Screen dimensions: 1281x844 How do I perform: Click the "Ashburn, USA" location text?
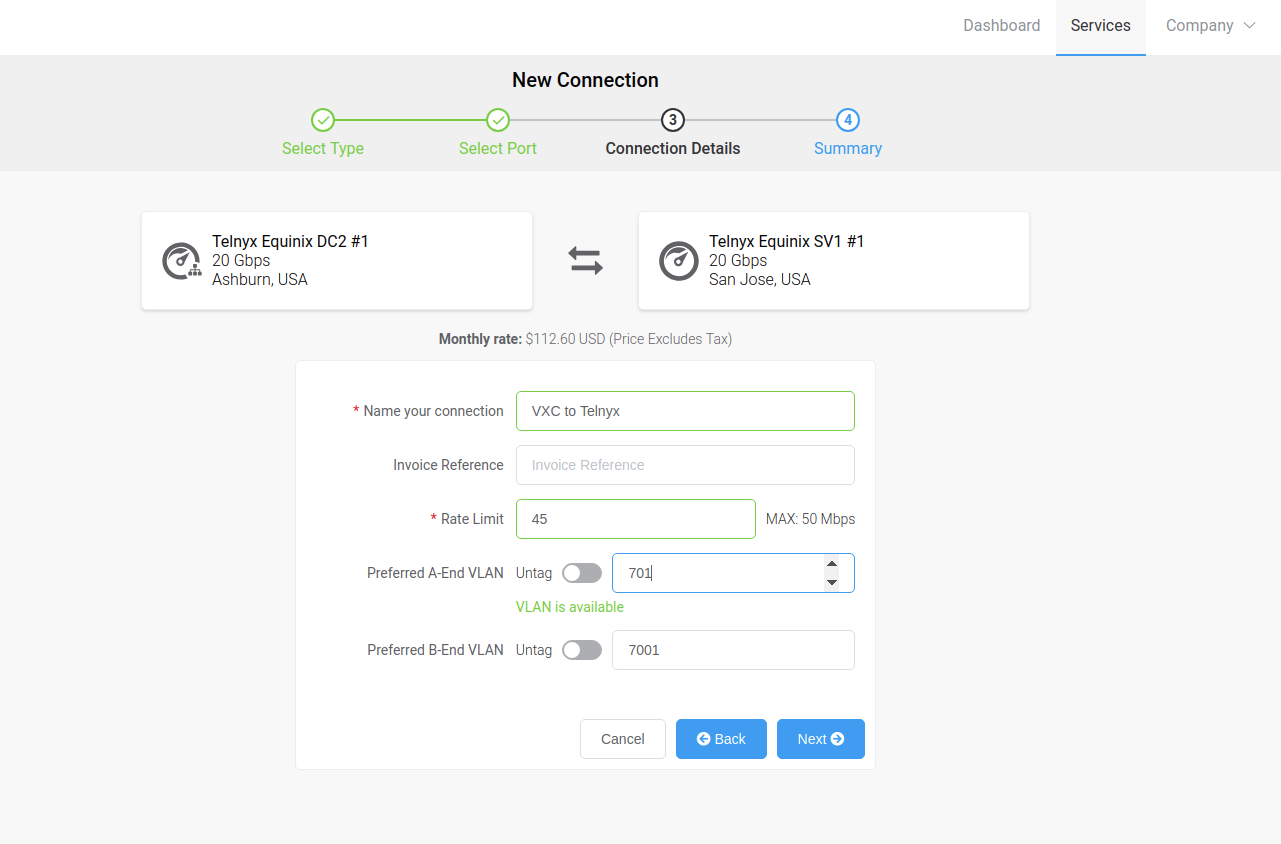tap(260, 279)
